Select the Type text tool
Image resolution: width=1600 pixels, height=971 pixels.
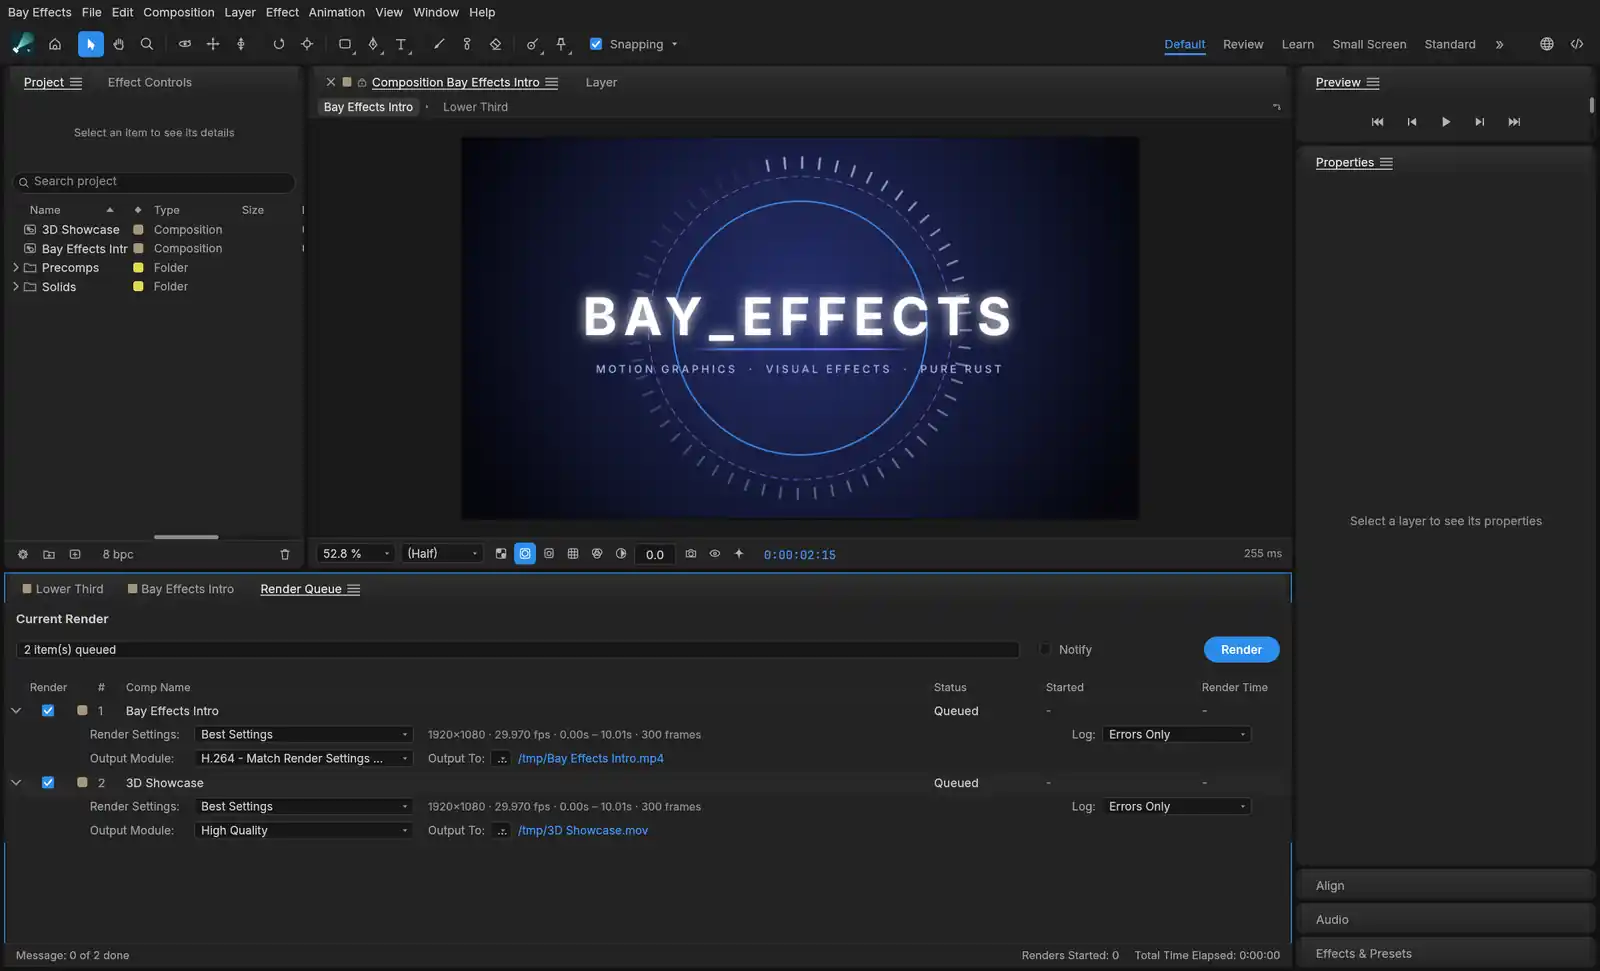[x=401, y=44]
